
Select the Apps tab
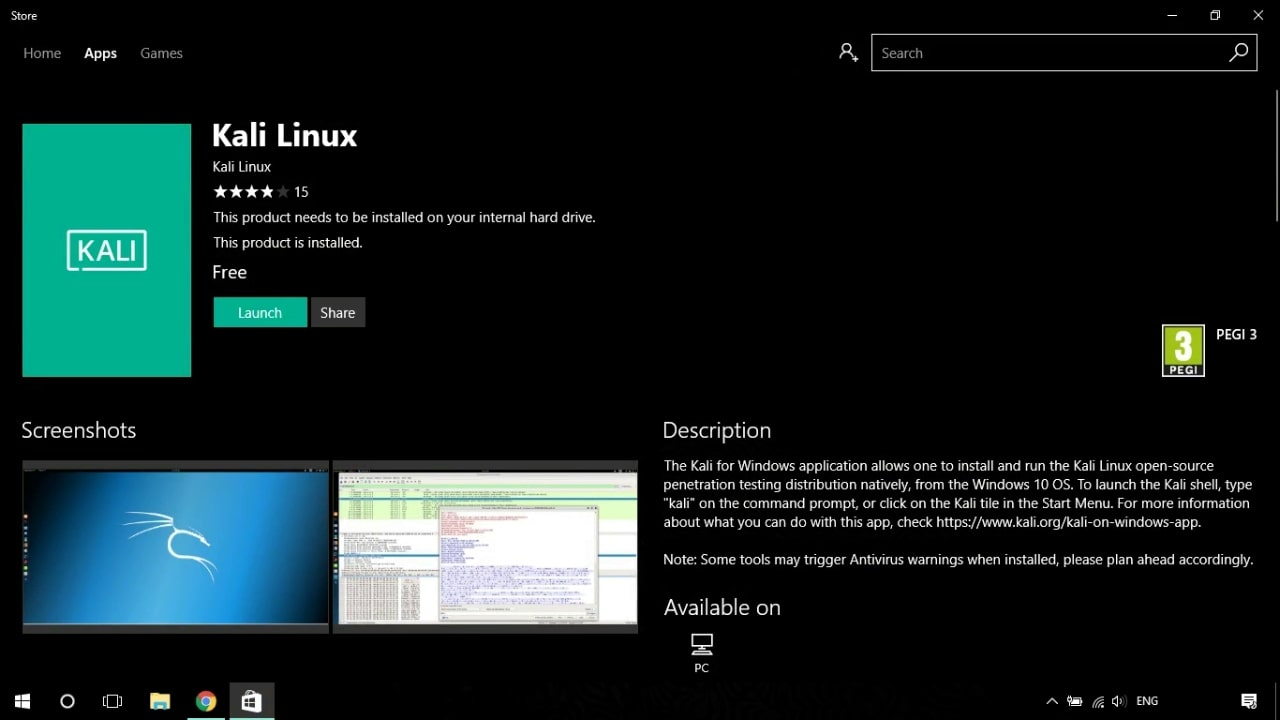pos(100,53)
